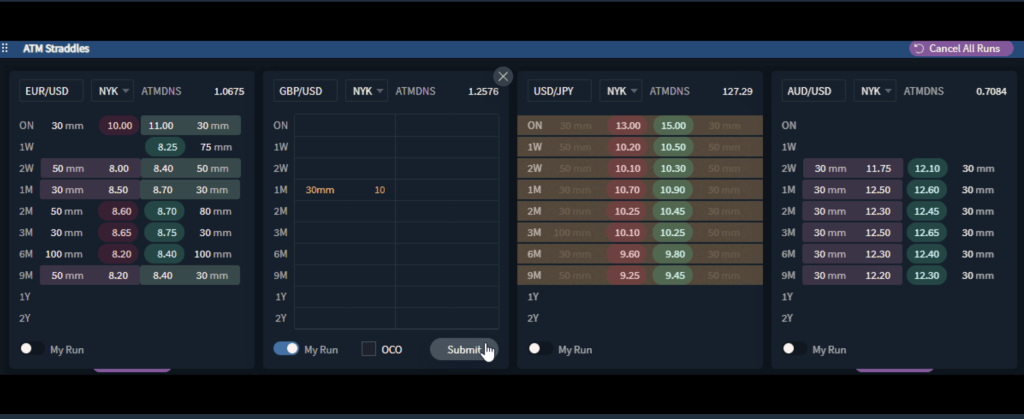The image size is (1024, 419).
Task: Enable My Run toggle on EUR/USD card
Action: click(x=32, y=349)
